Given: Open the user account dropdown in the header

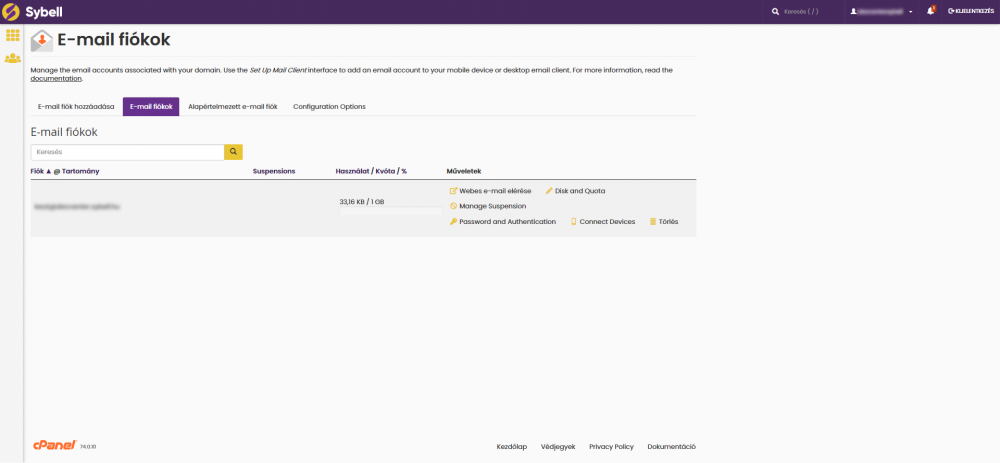Looking at the screenshot, I should (881, 11).
